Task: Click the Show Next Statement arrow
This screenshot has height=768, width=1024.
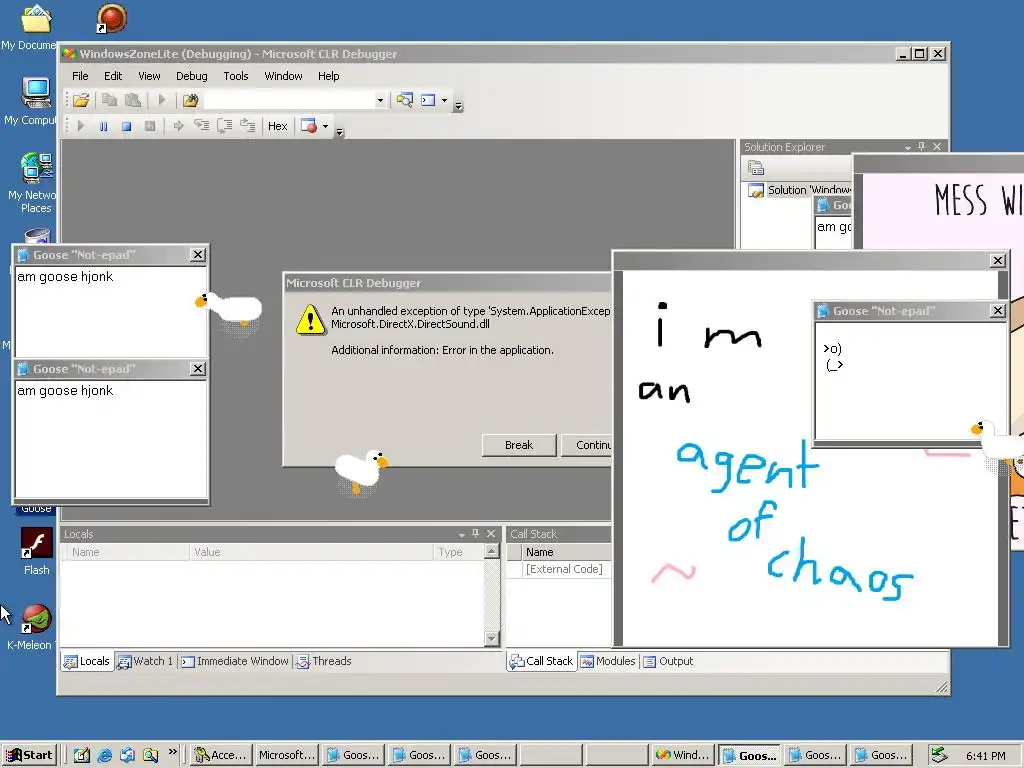Action: (178, 126)
